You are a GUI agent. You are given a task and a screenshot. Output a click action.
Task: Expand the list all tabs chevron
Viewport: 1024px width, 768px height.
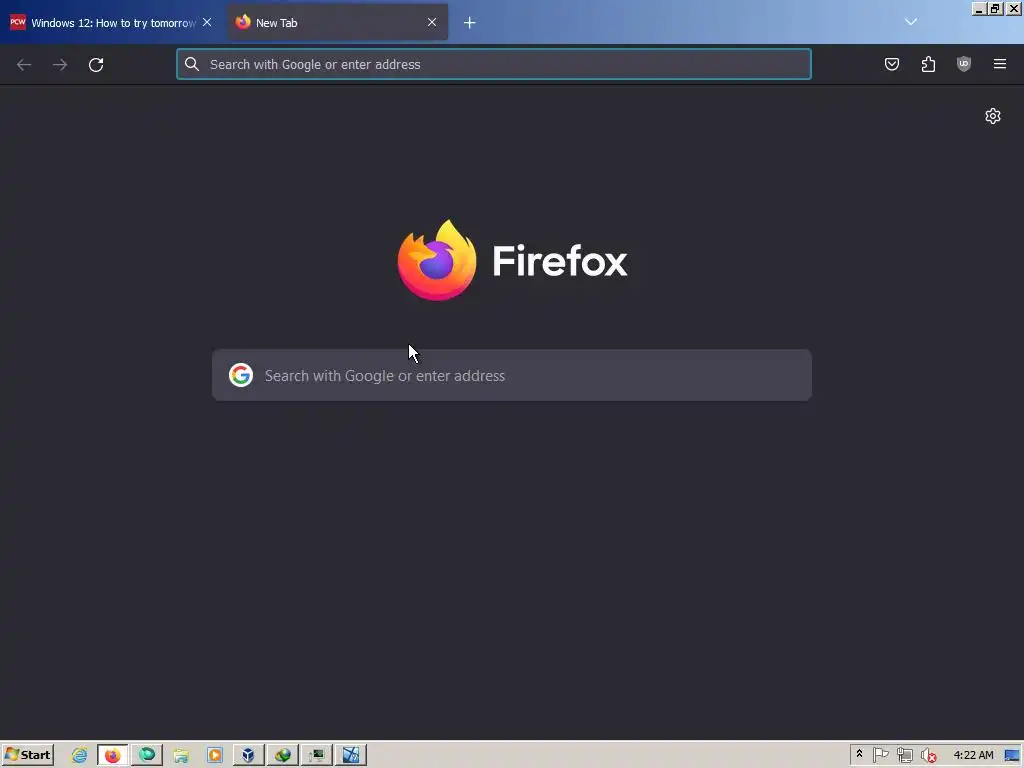point(910,22)
